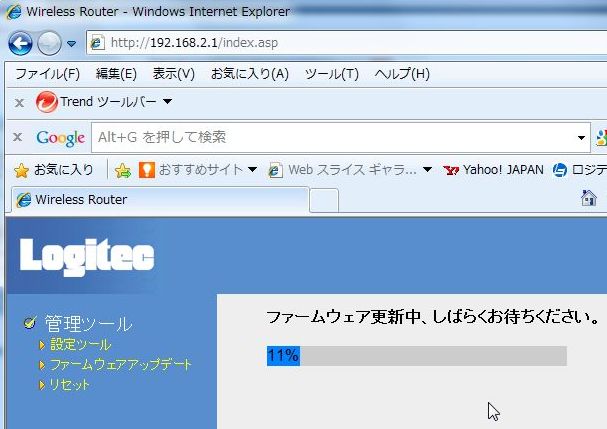Open Web スライス ギャラリー favorites link

(x=343, y=170)
